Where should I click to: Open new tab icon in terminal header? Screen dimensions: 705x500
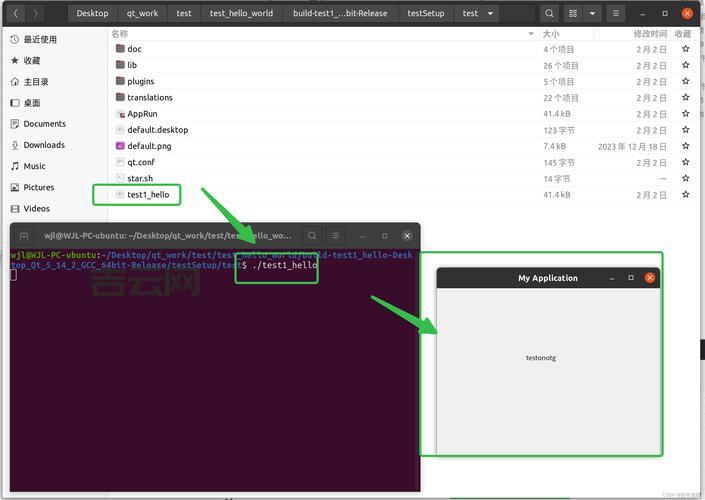click(25, 236)
